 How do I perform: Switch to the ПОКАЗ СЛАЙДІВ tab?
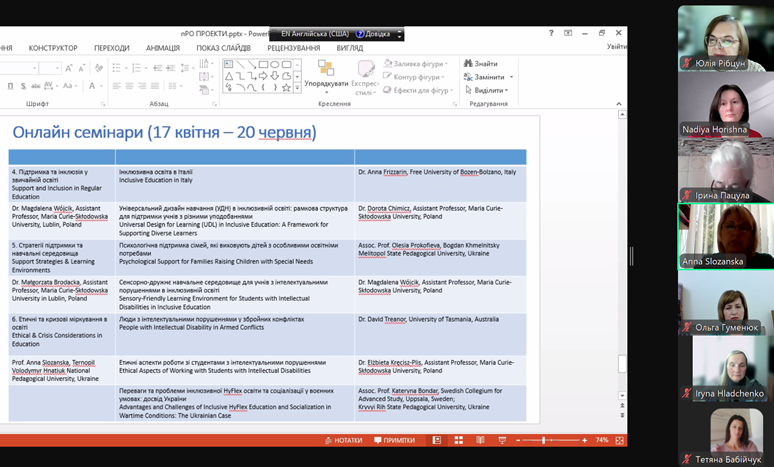coord(224,48)
